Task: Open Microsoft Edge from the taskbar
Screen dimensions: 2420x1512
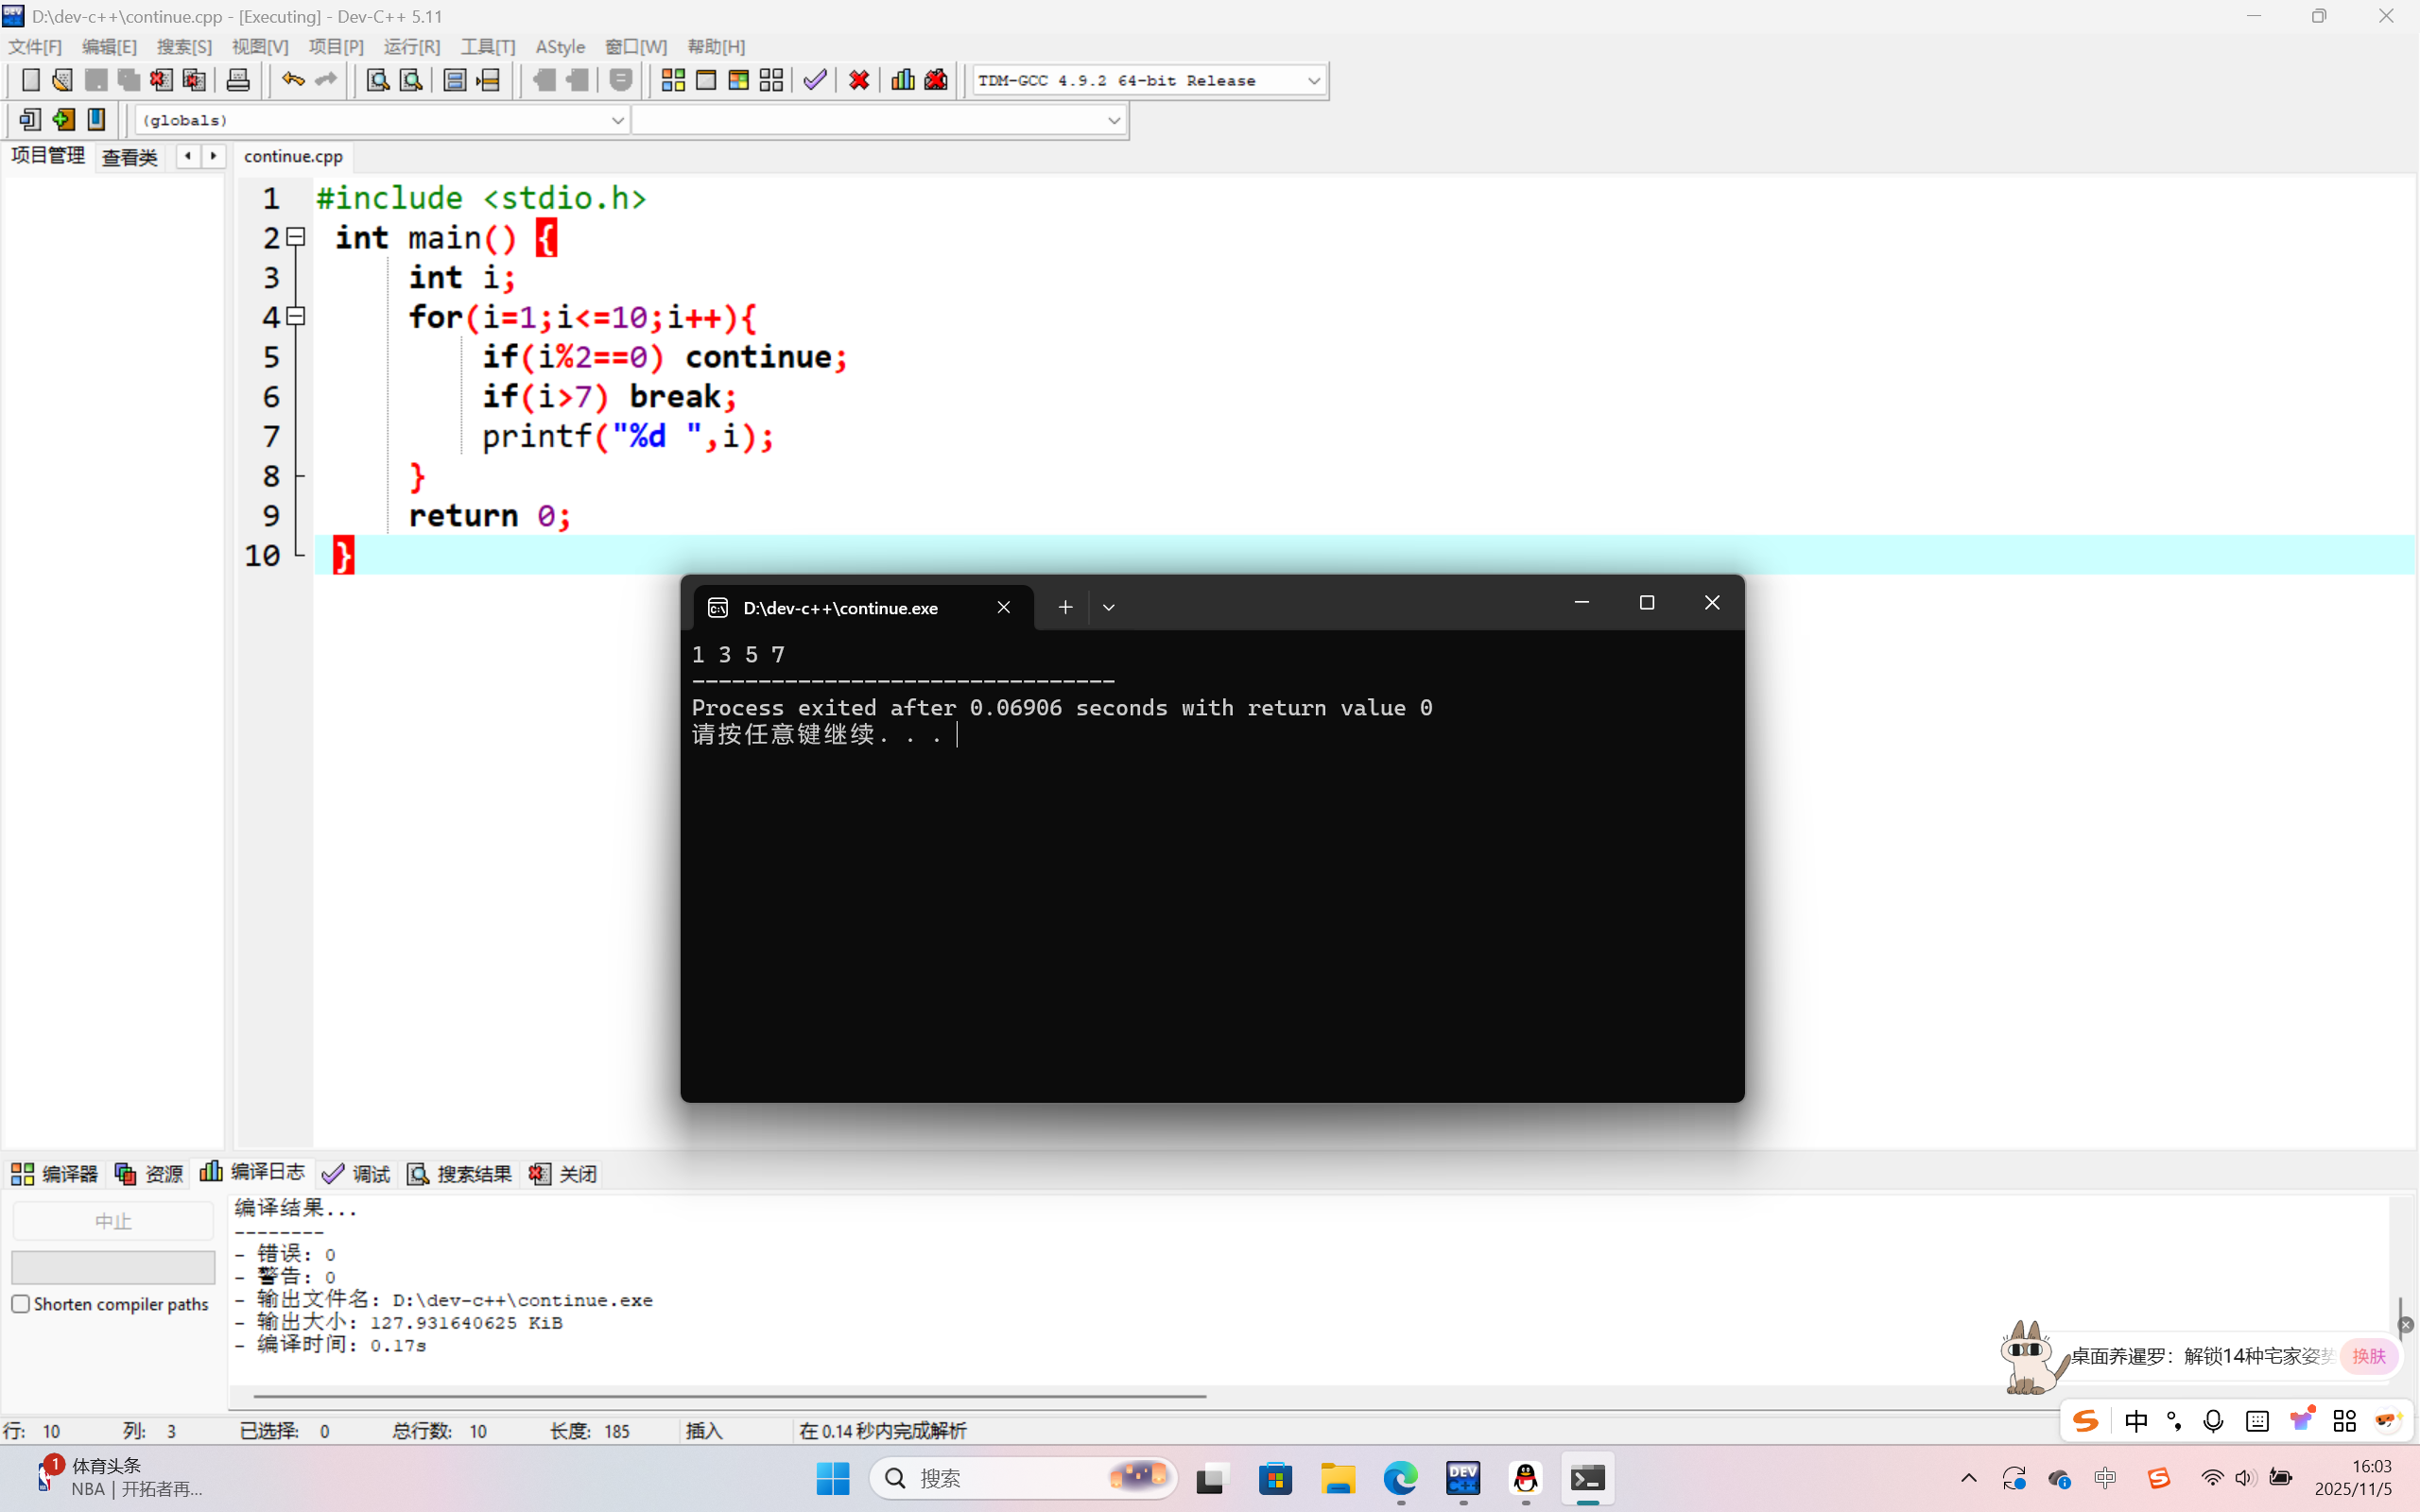Action: click(1400, 1478)
